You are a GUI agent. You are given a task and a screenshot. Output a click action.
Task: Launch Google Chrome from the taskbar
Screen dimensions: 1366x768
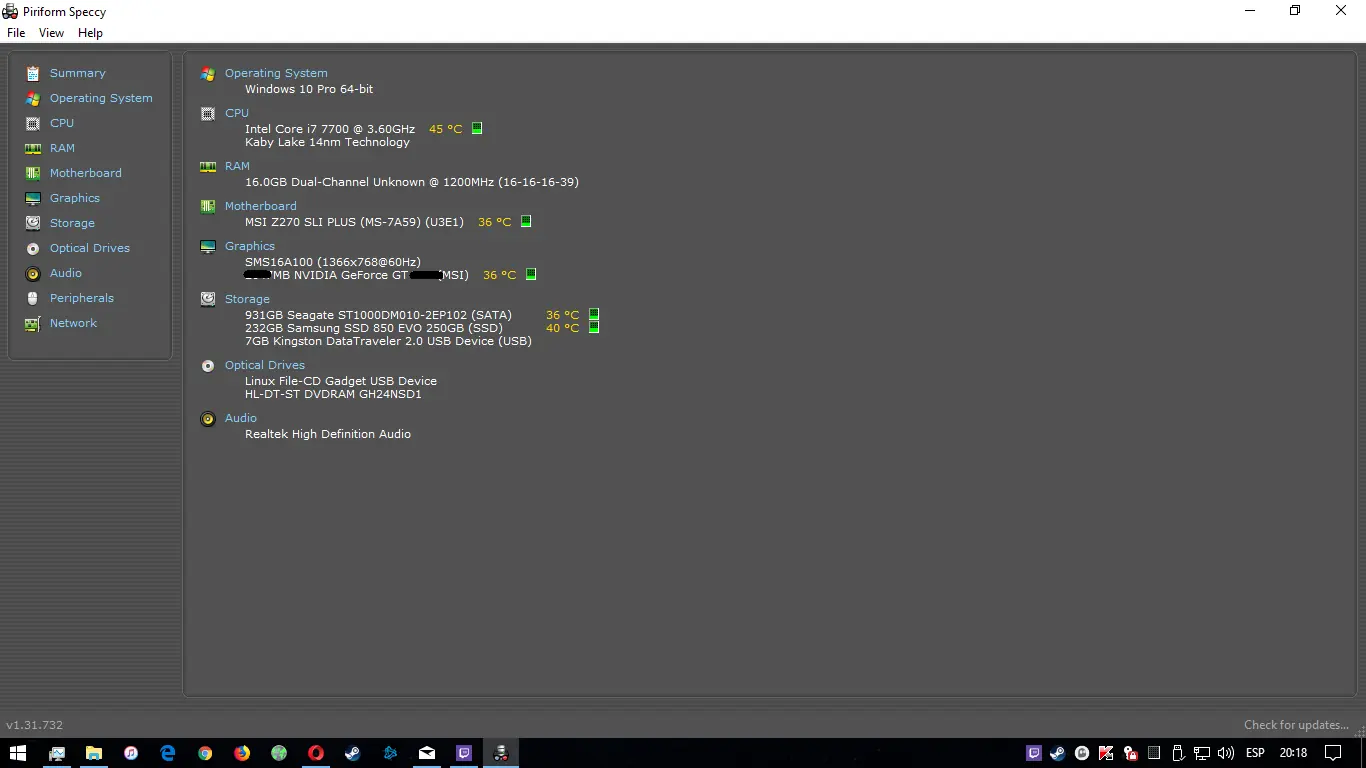point(204,753)
